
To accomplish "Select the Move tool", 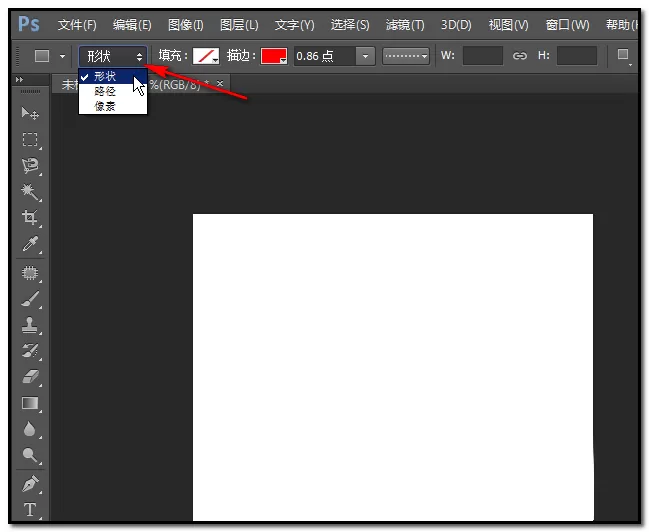I will pos(30,113).
